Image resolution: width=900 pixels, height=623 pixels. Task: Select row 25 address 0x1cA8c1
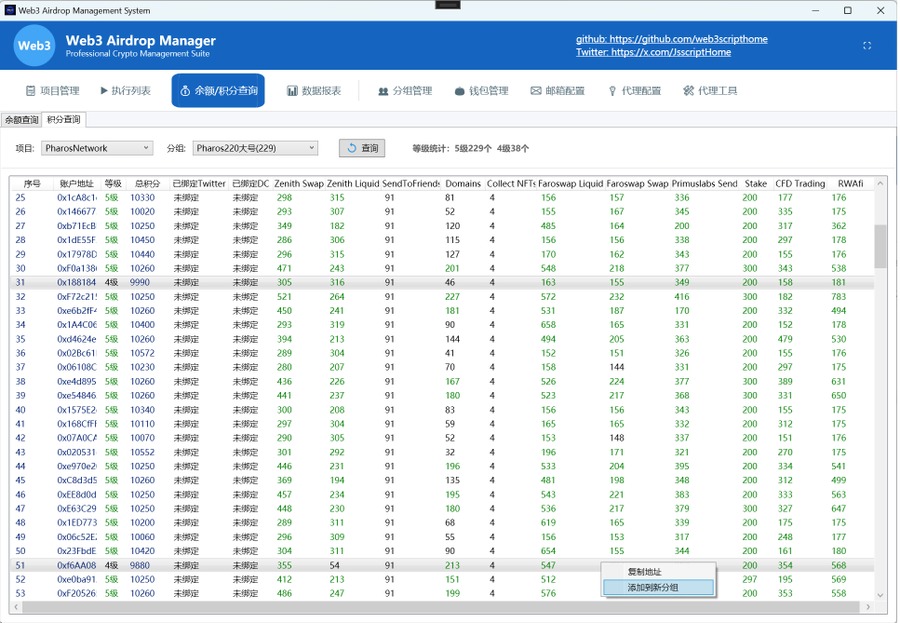(76, 198)
